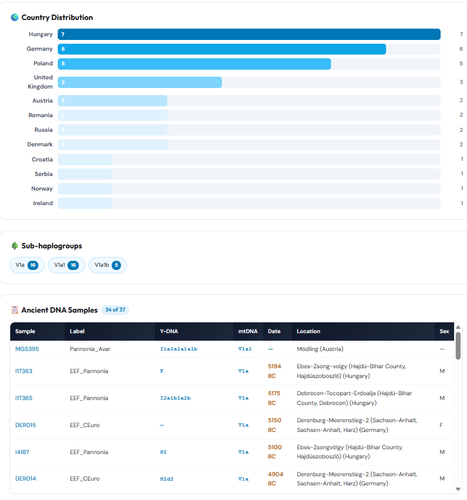Click mtDNA V1a in I17365 row

coord(243,398)
